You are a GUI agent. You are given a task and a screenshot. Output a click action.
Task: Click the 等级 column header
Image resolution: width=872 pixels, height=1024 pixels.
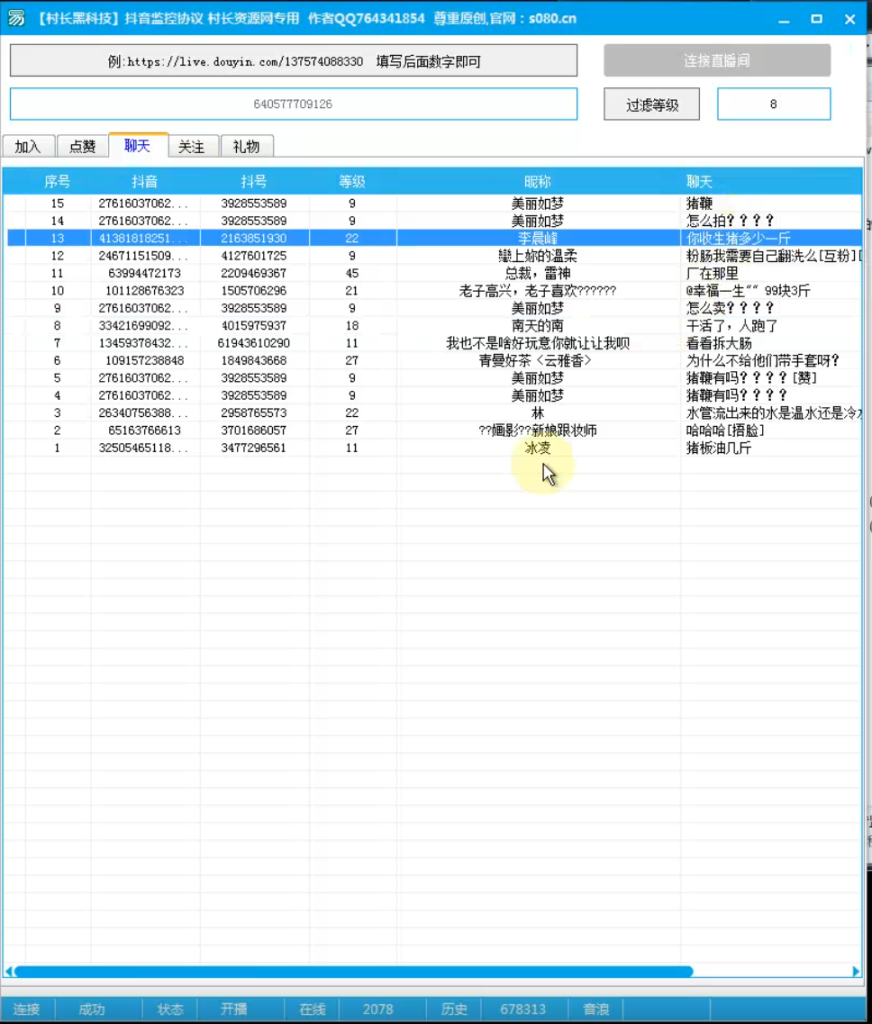352,182
